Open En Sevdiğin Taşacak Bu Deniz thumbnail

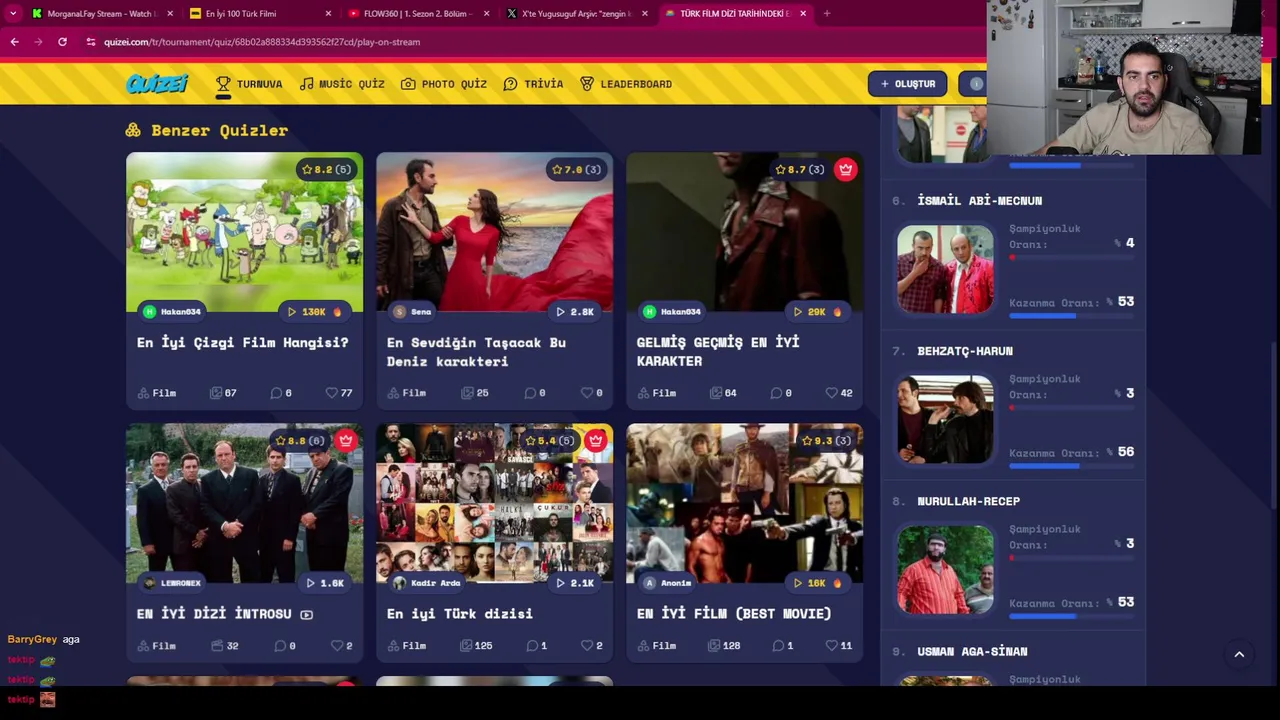pos(494,232)
